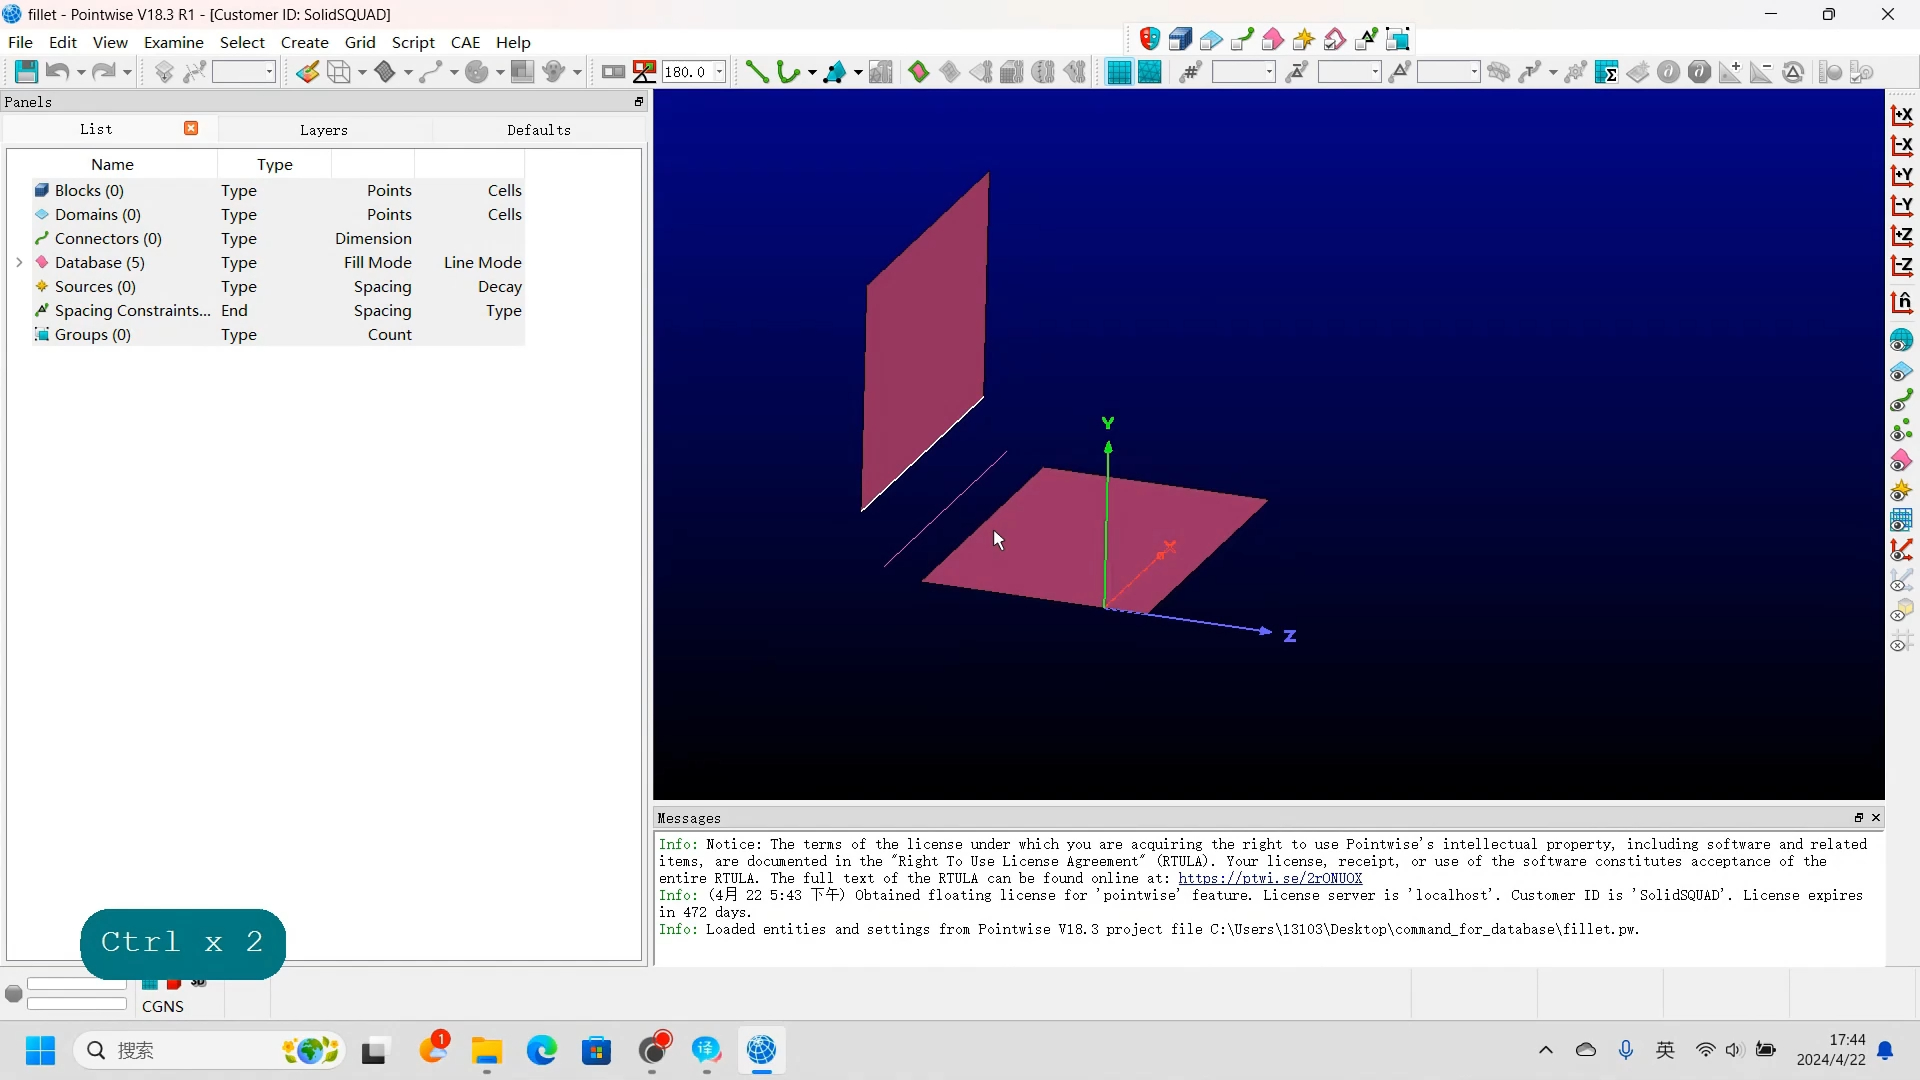This screenshot has width=1920, height=1080.
Task: Open the rotation angle 180.0 dropdown
Action: pyautogui.click(x=719, y=71)
